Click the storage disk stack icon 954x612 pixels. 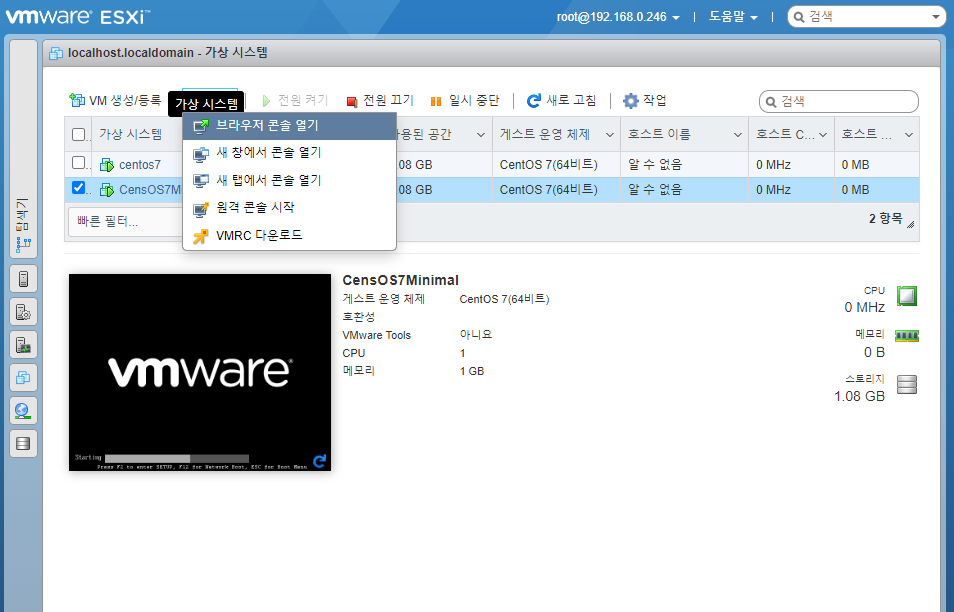pos(907,384)
